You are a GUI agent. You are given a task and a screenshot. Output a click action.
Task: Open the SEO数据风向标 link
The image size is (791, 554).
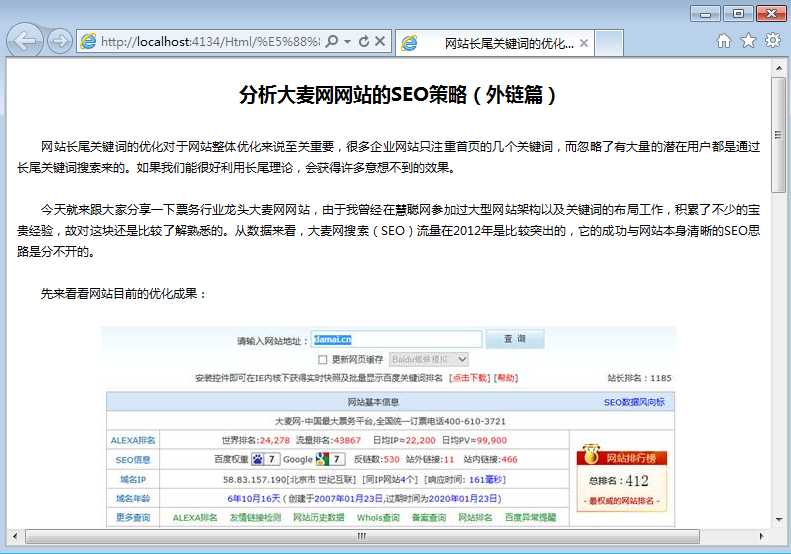[634, 402]
